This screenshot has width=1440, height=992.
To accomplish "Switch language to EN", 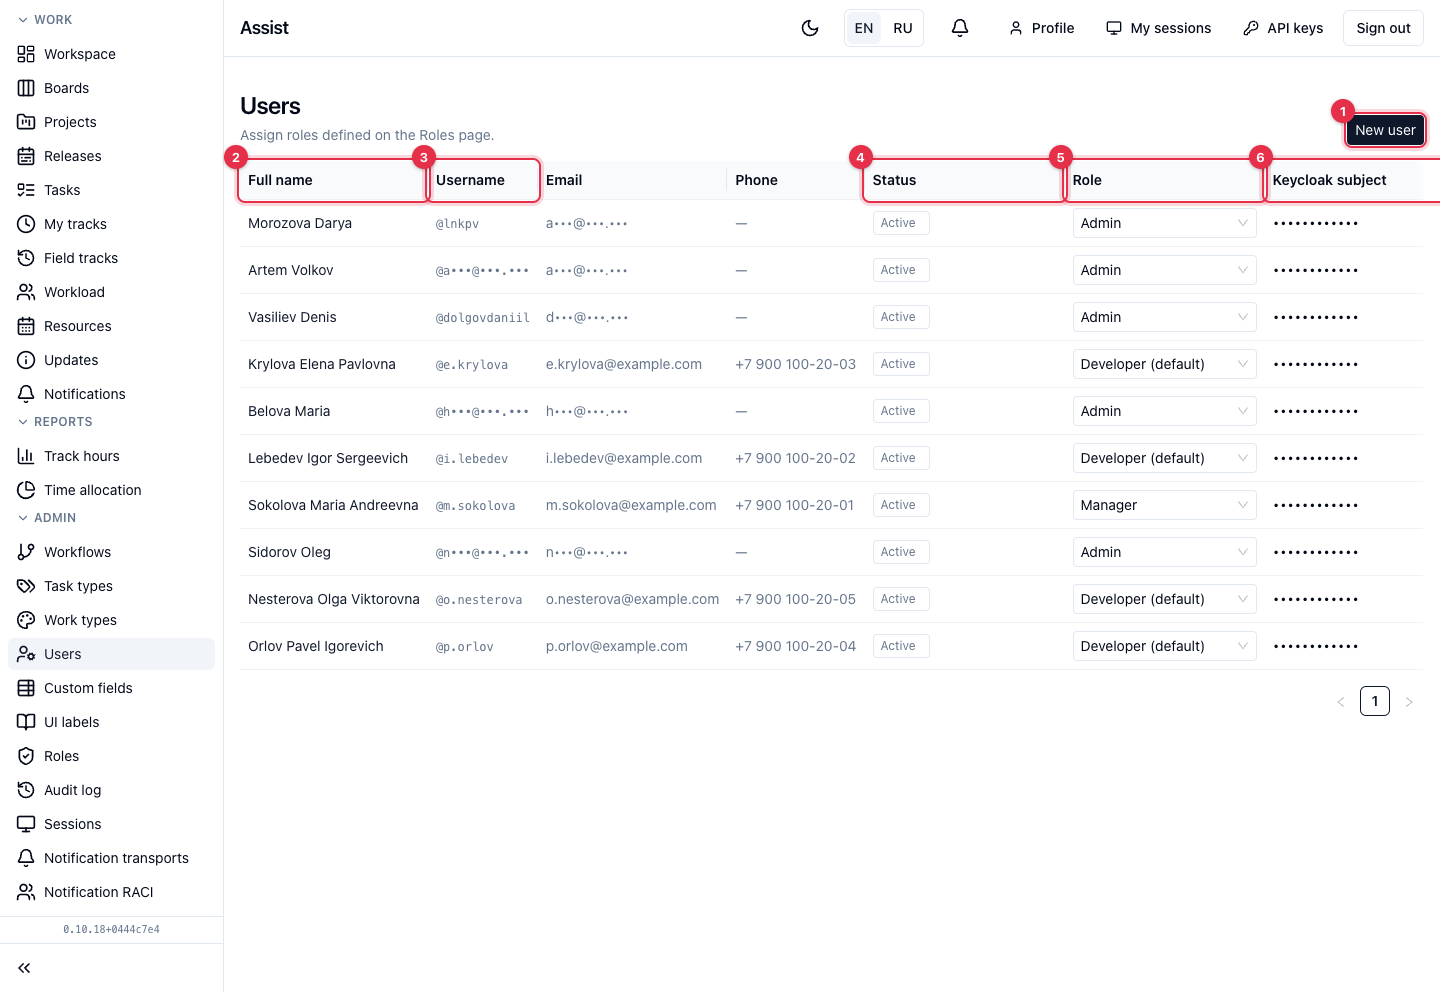I will [x=864, y=28].
